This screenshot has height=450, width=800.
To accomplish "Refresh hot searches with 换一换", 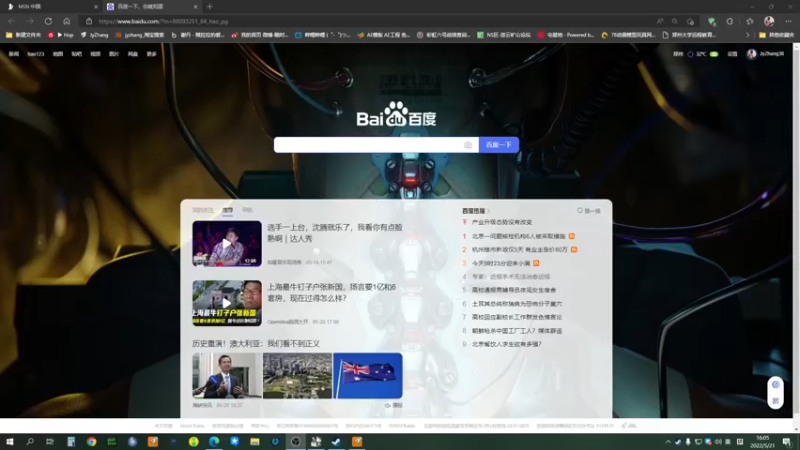I will (589, 211).
